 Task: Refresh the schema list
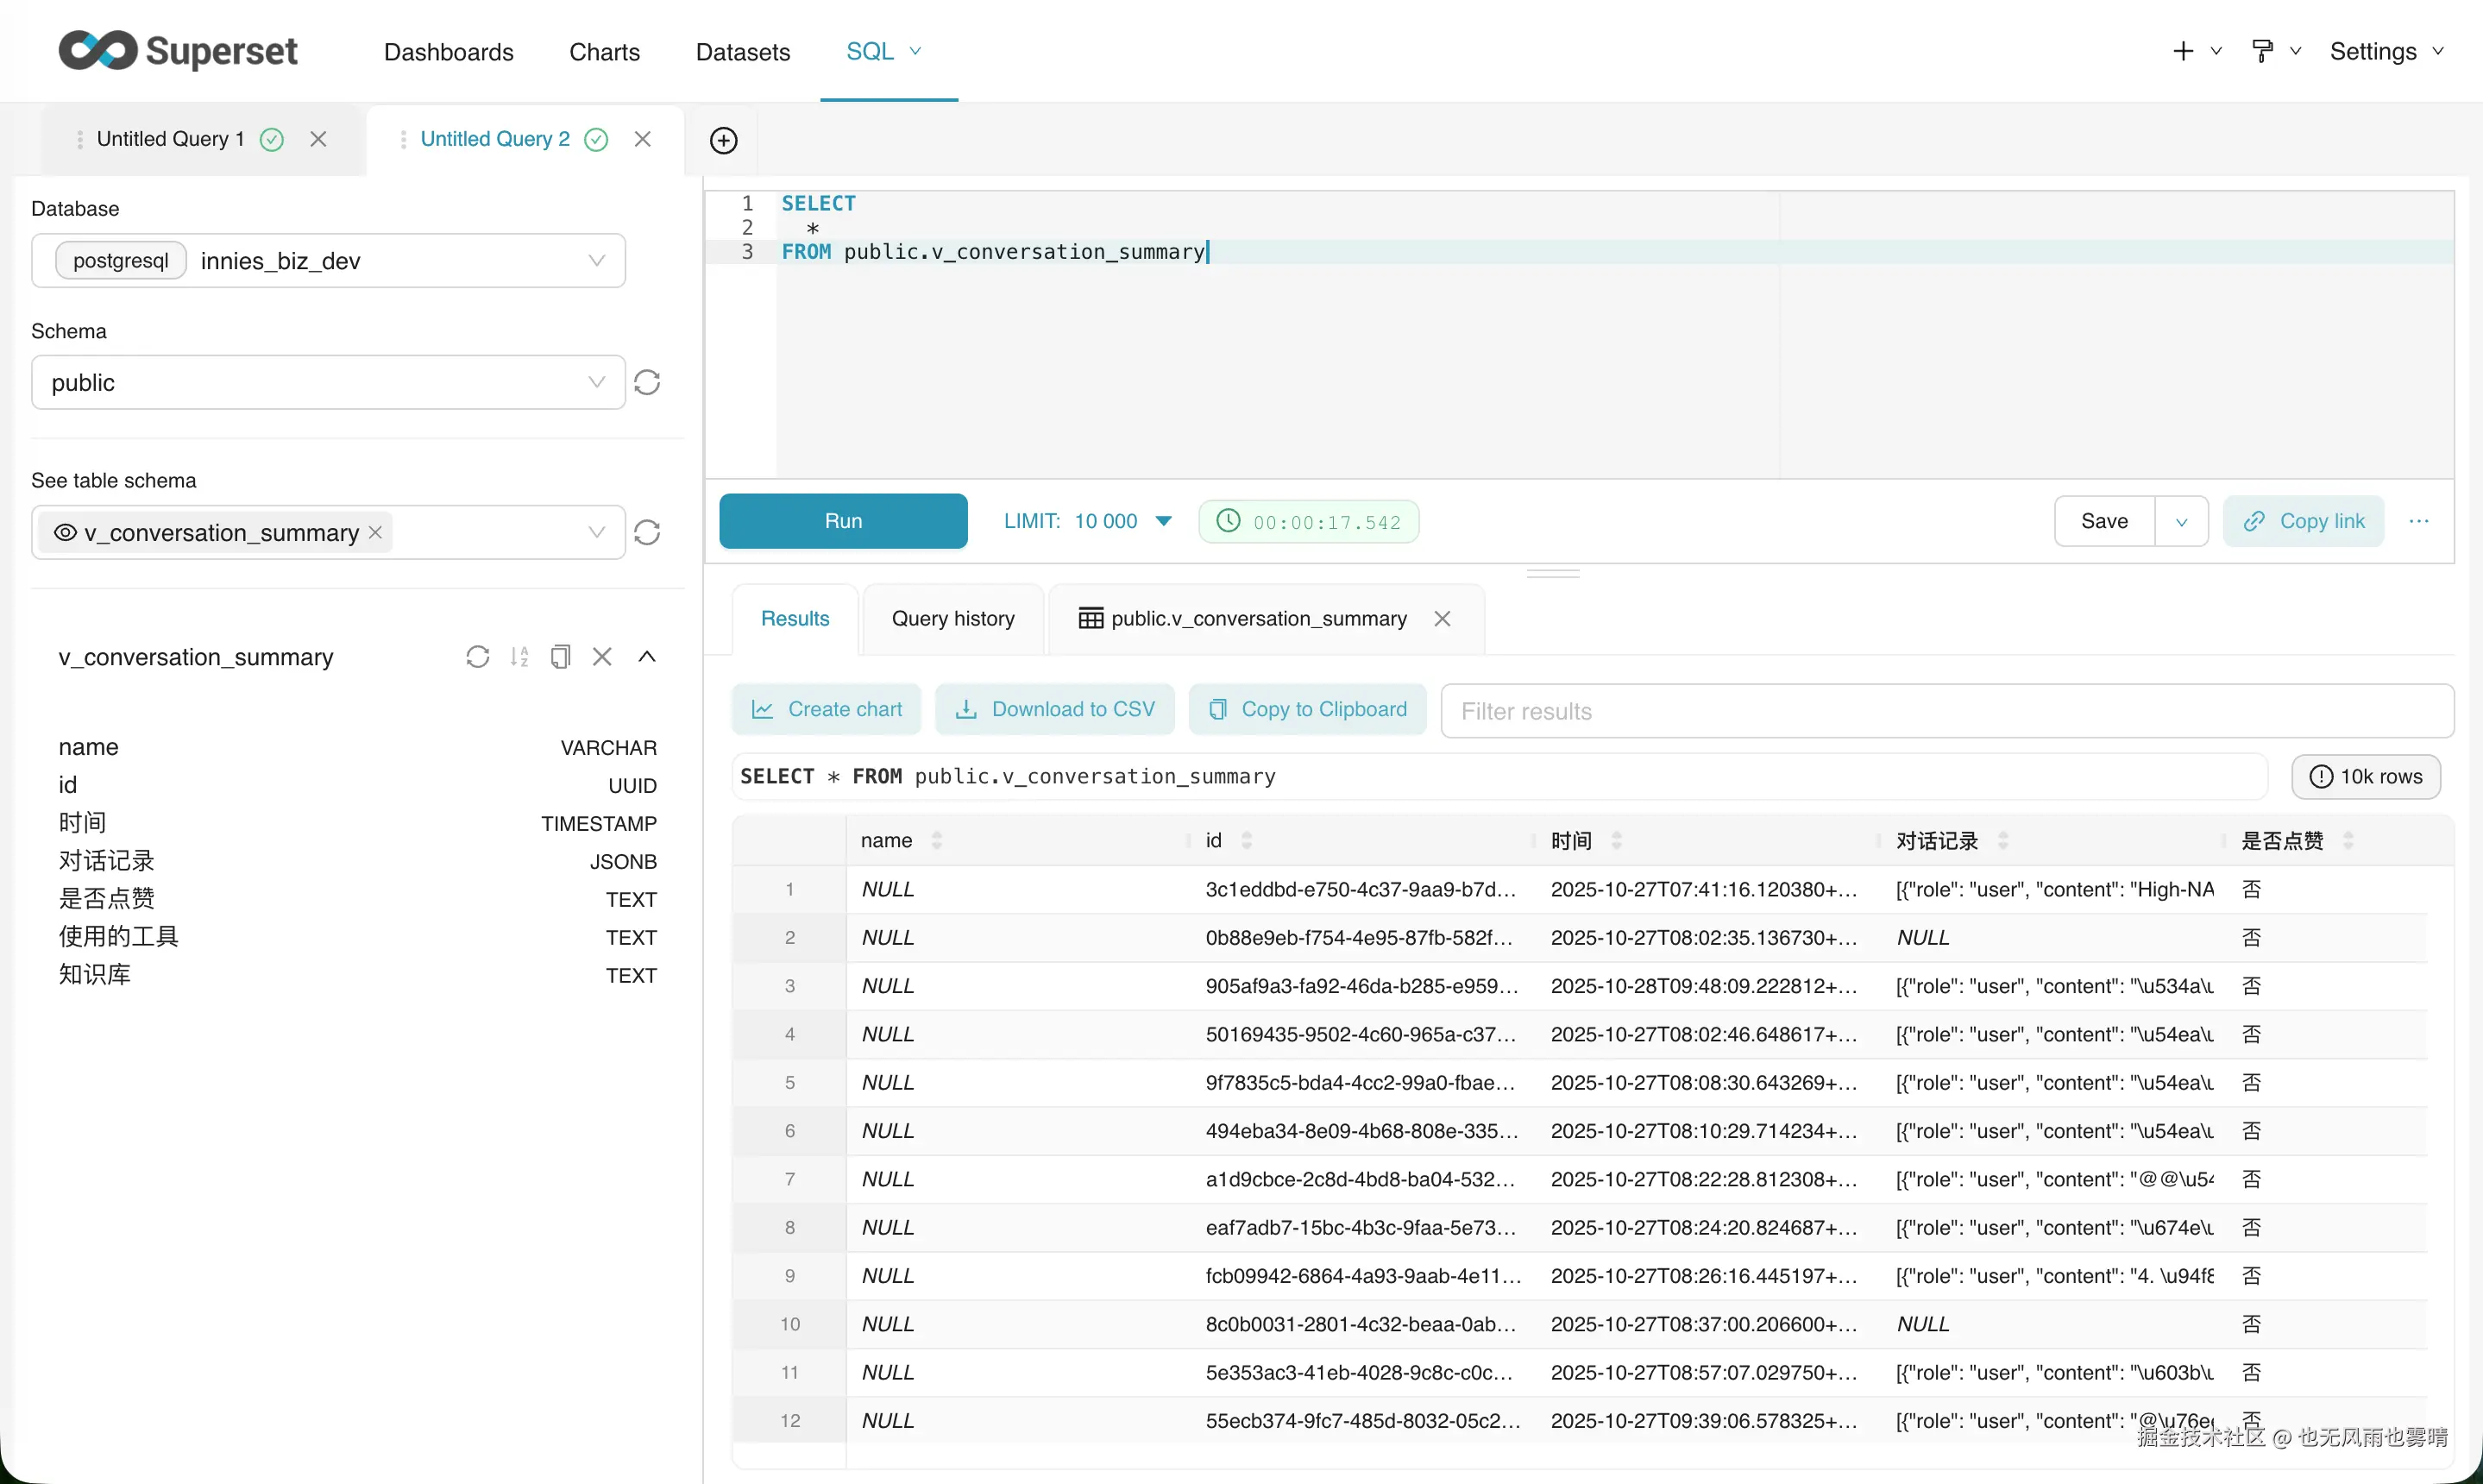click(x=647, y=382)
